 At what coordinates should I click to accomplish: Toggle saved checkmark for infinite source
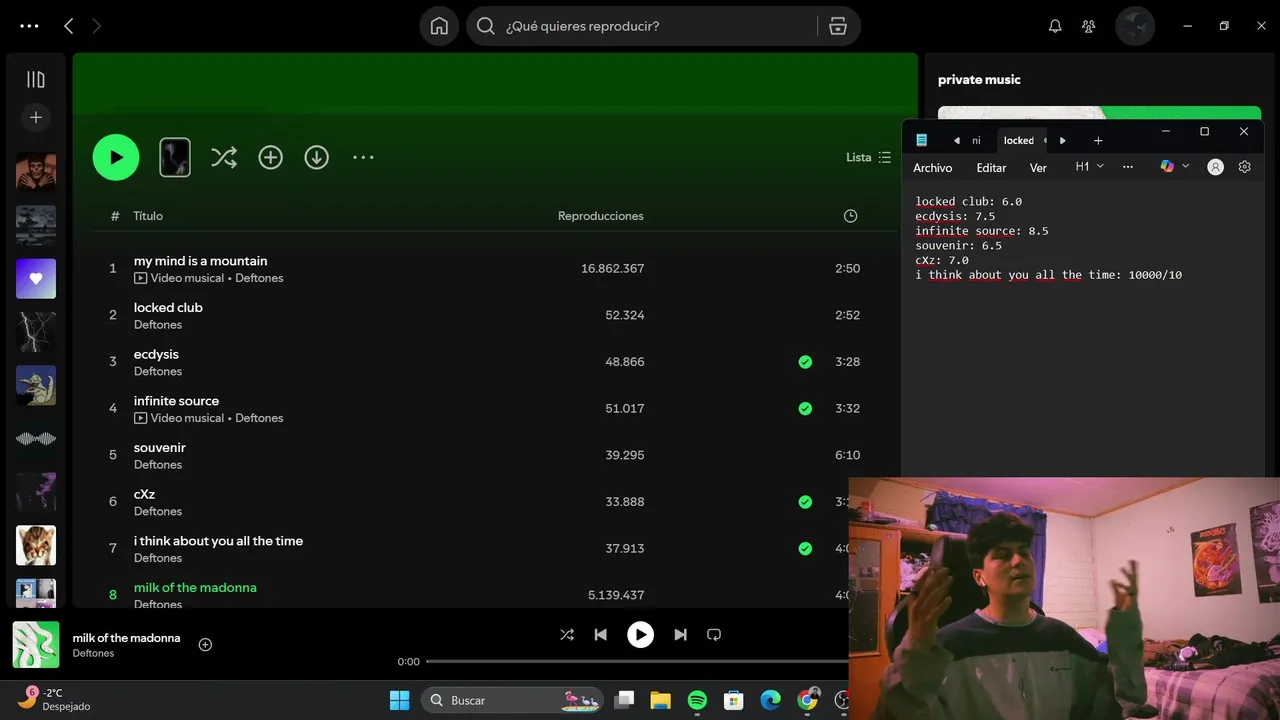[x=805, y=408]
